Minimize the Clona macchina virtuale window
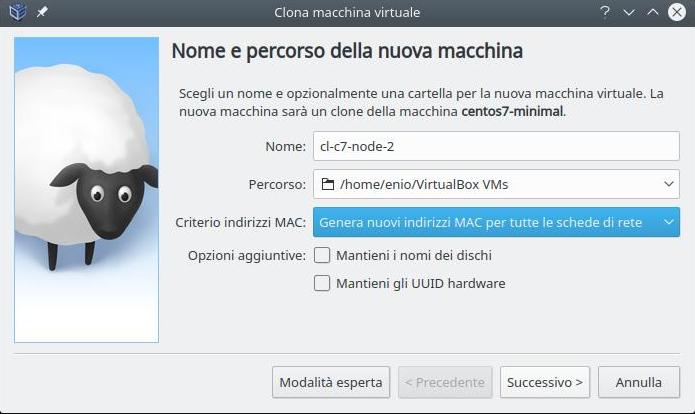Viewport: 695px width, 414px height. click(629, 12)
